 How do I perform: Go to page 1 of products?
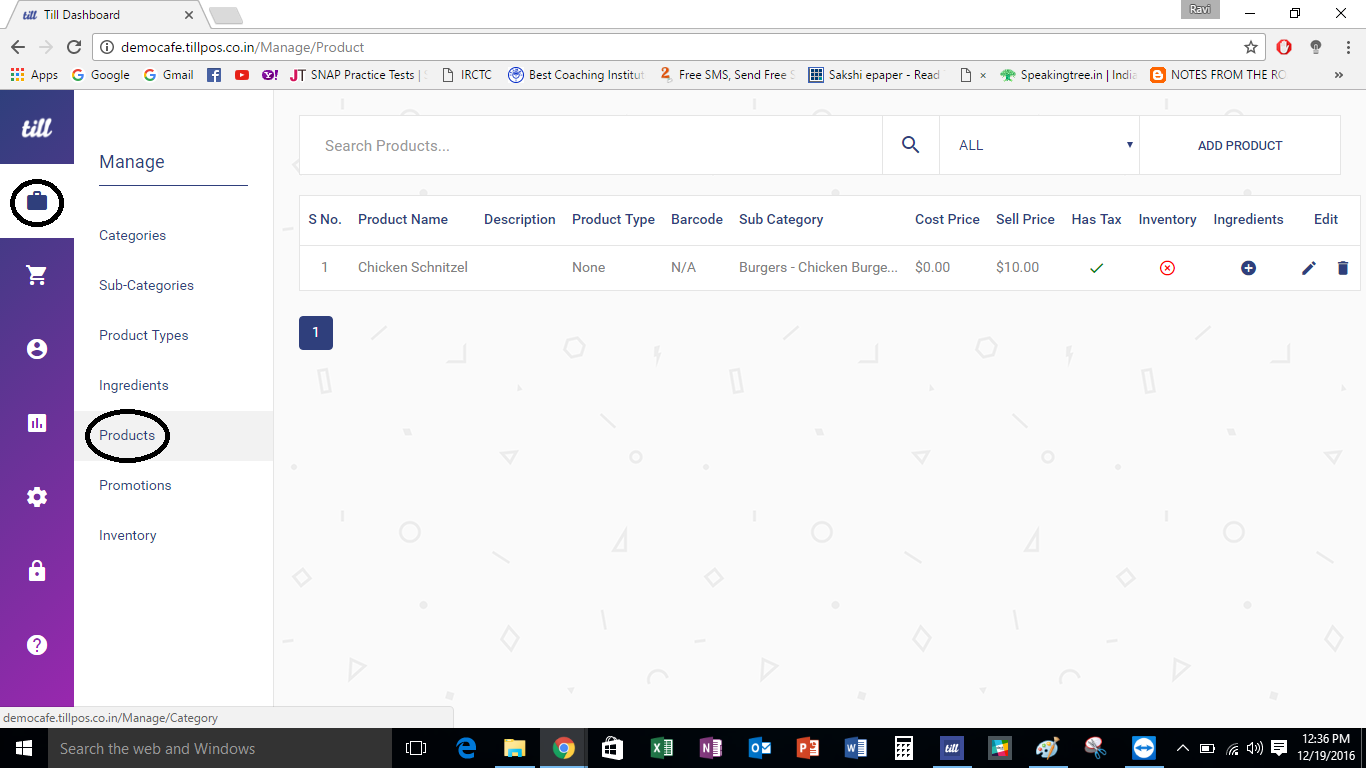pyautogui.click(x=316, y=333)
